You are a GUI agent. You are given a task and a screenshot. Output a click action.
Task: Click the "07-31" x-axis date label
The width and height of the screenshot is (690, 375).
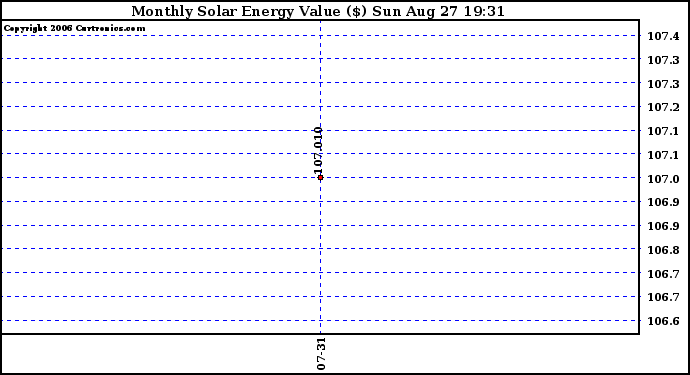tap(321, 353)
